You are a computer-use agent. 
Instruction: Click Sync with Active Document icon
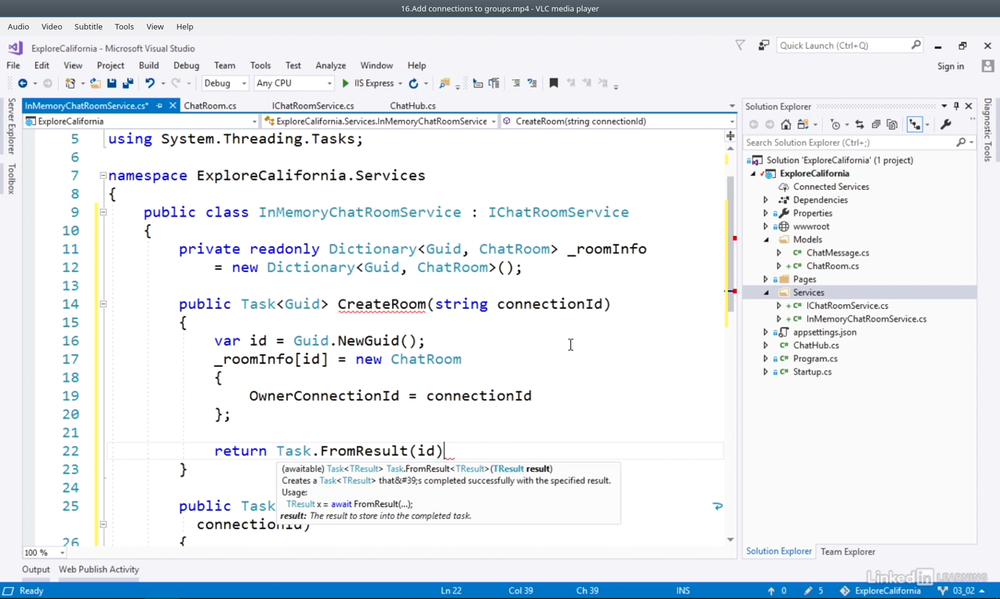click(x=859, y=125)
